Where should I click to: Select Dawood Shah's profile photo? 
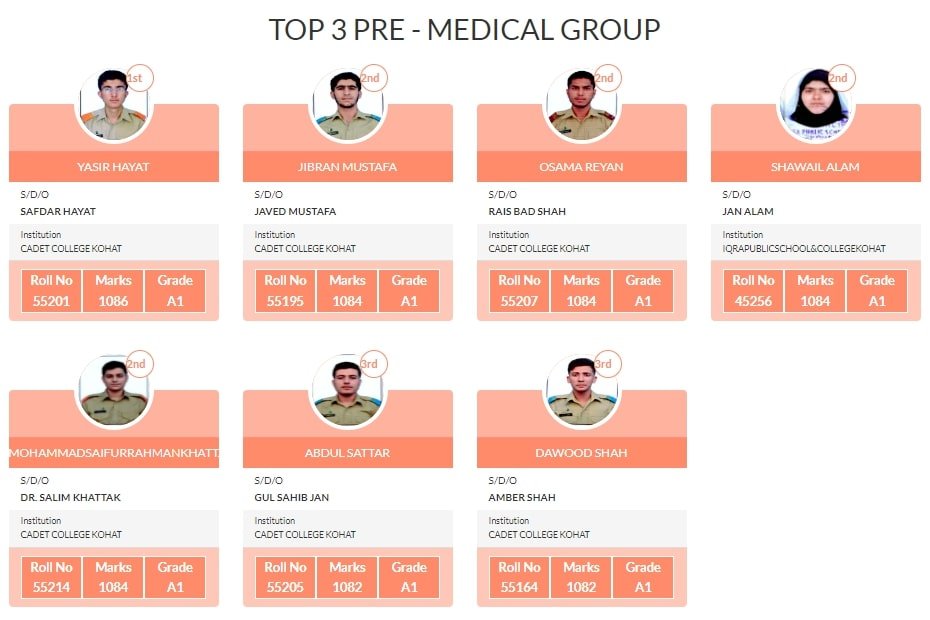[580, 392]
